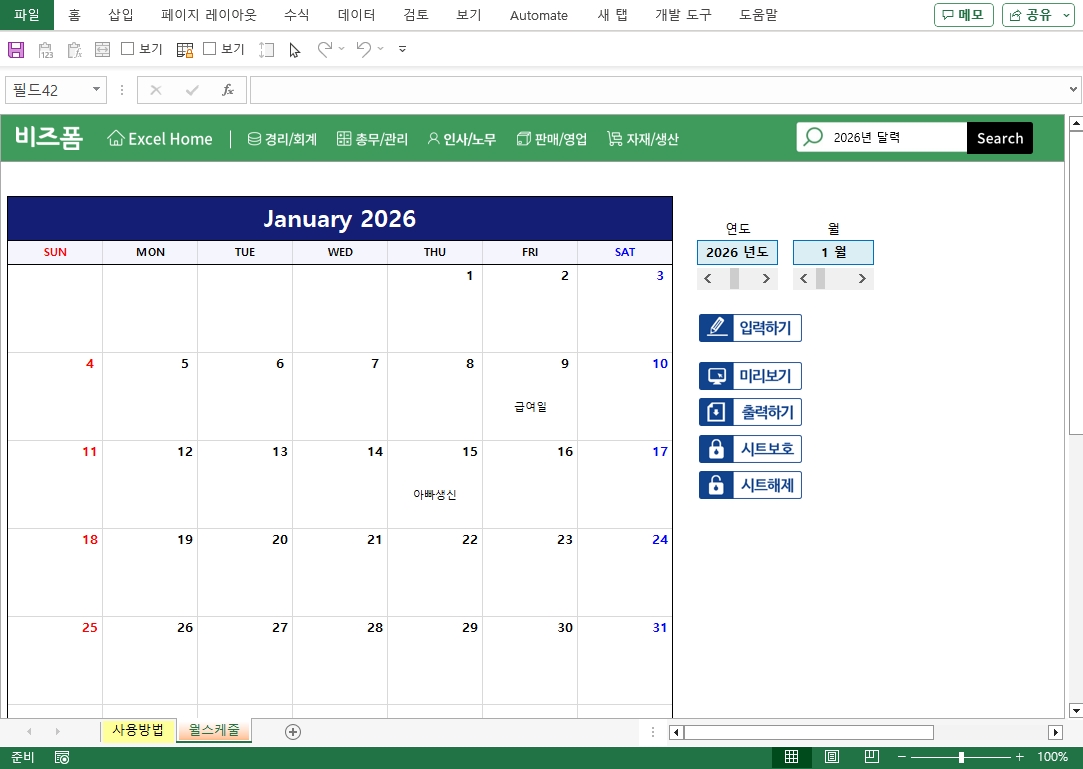Add a new sheet with plus icon
The height and width of the screenshot is (769, 1083).
[293, 732]
